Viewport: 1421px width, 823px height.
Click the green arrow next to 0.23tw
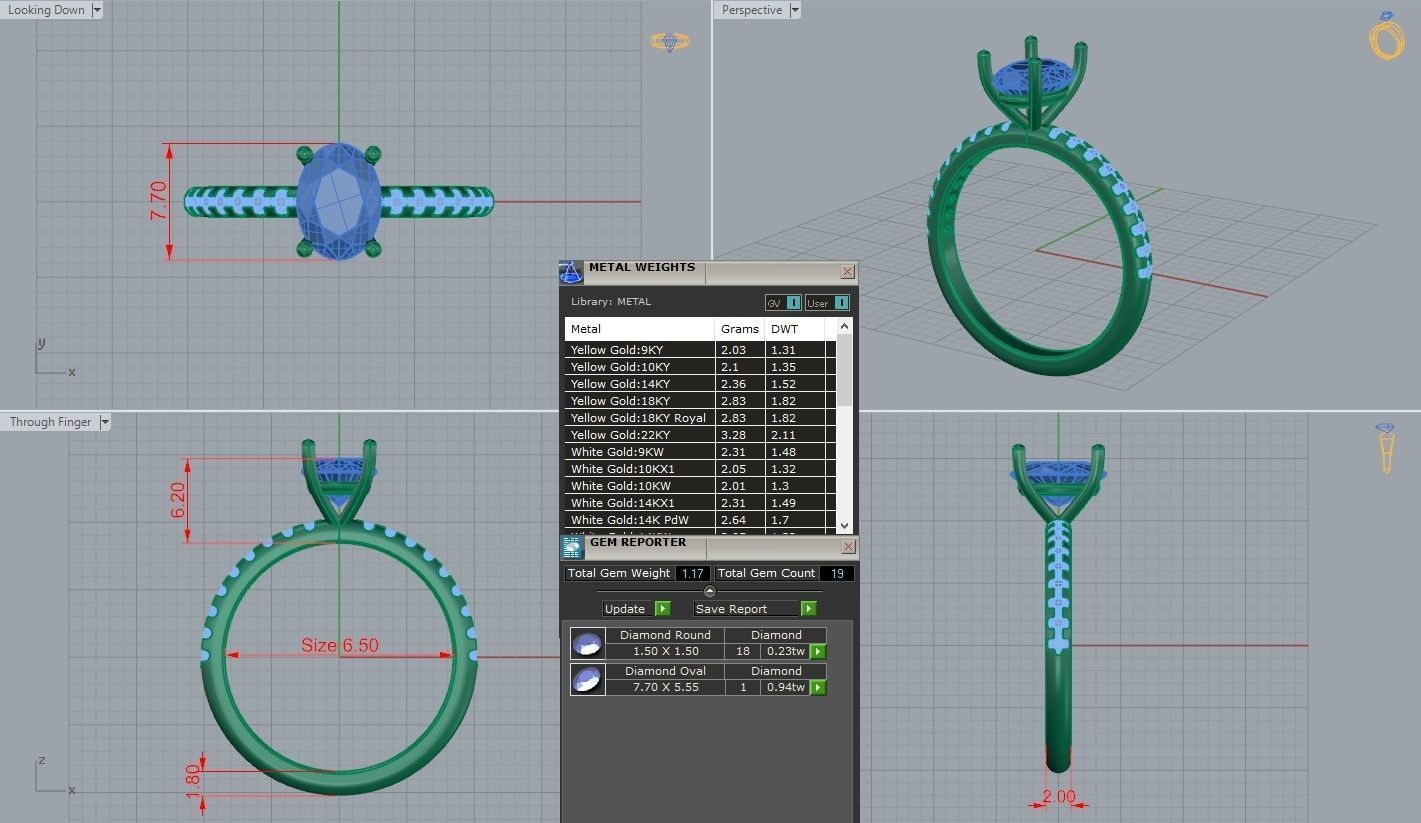tap(817, 651)
